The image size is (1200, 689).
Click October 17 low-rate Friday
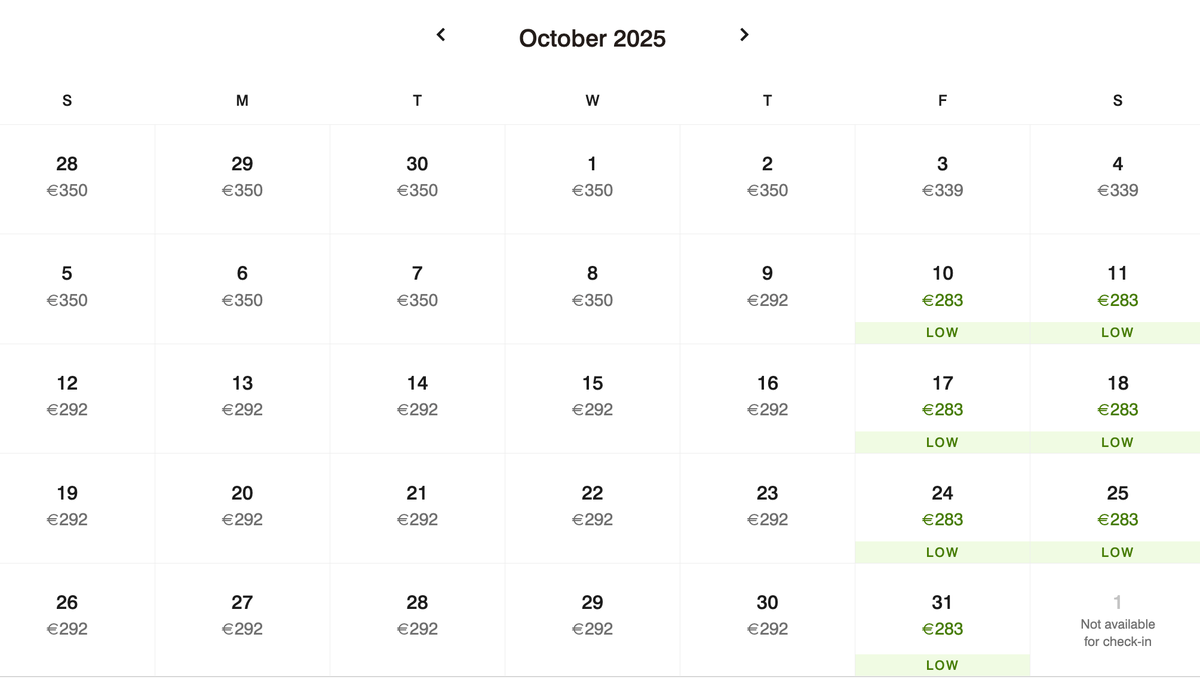pos(942,399)
